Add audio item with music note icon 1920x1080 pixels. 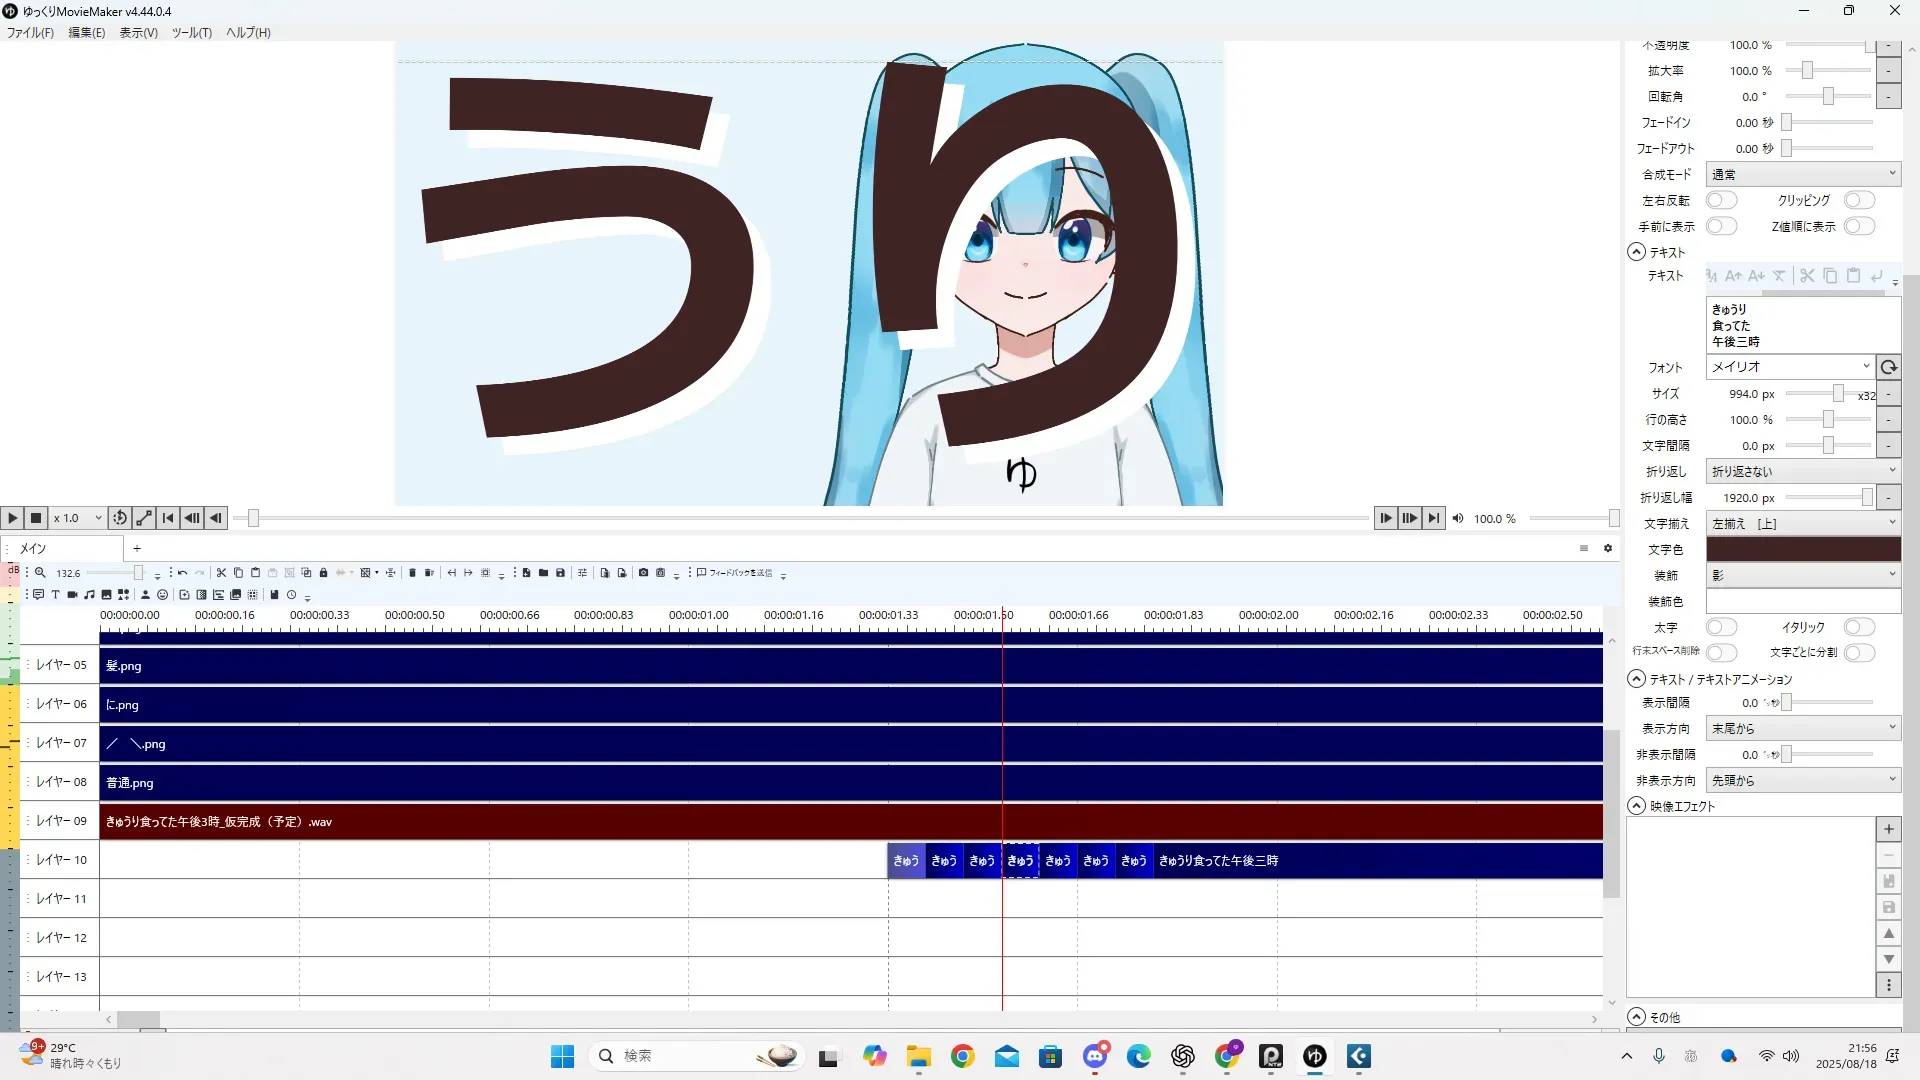point(89,595)
